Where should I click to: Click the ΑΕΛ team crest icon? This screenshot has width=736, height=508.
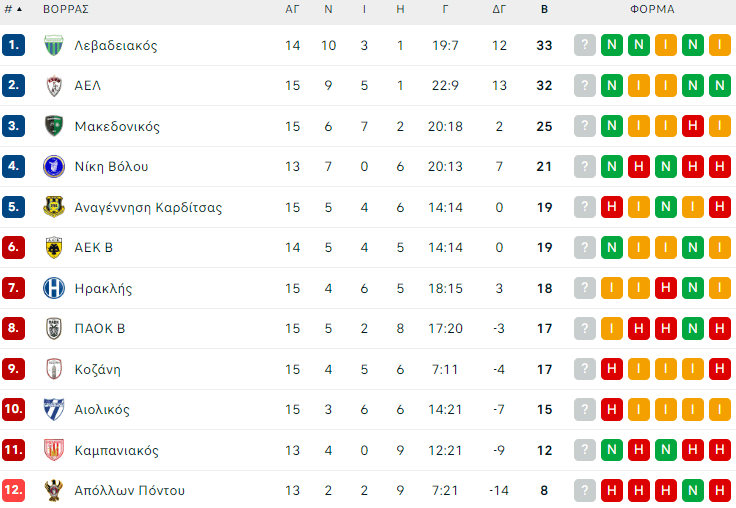click(53, 86)
